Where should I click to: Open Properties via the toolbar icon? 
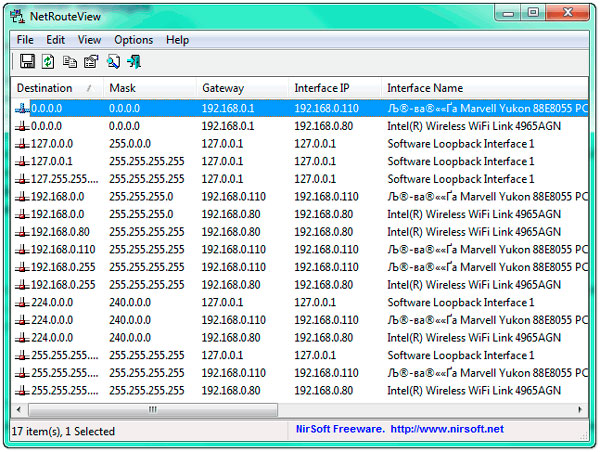tap(91, 62)
